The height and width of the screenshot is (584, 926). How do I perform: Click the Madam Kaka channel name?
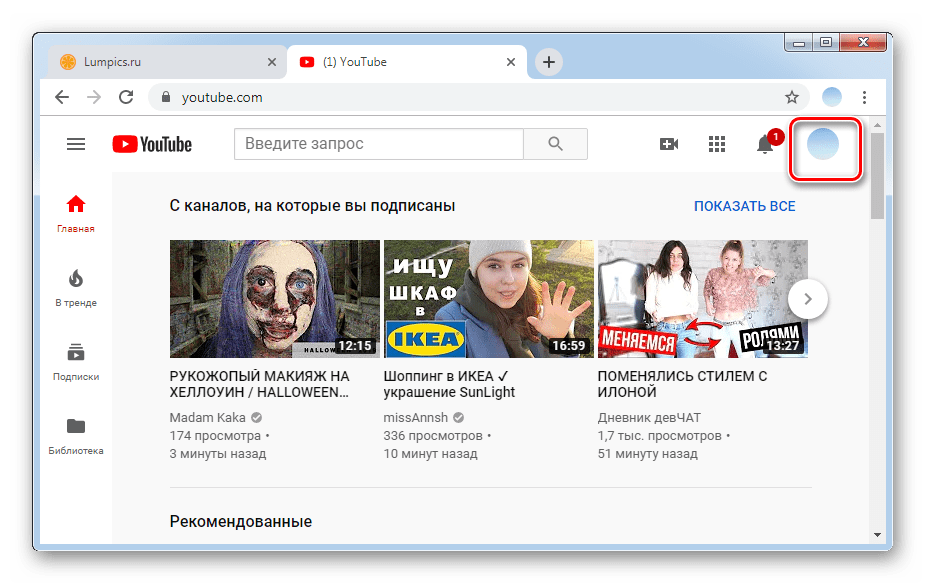(208, 417)
